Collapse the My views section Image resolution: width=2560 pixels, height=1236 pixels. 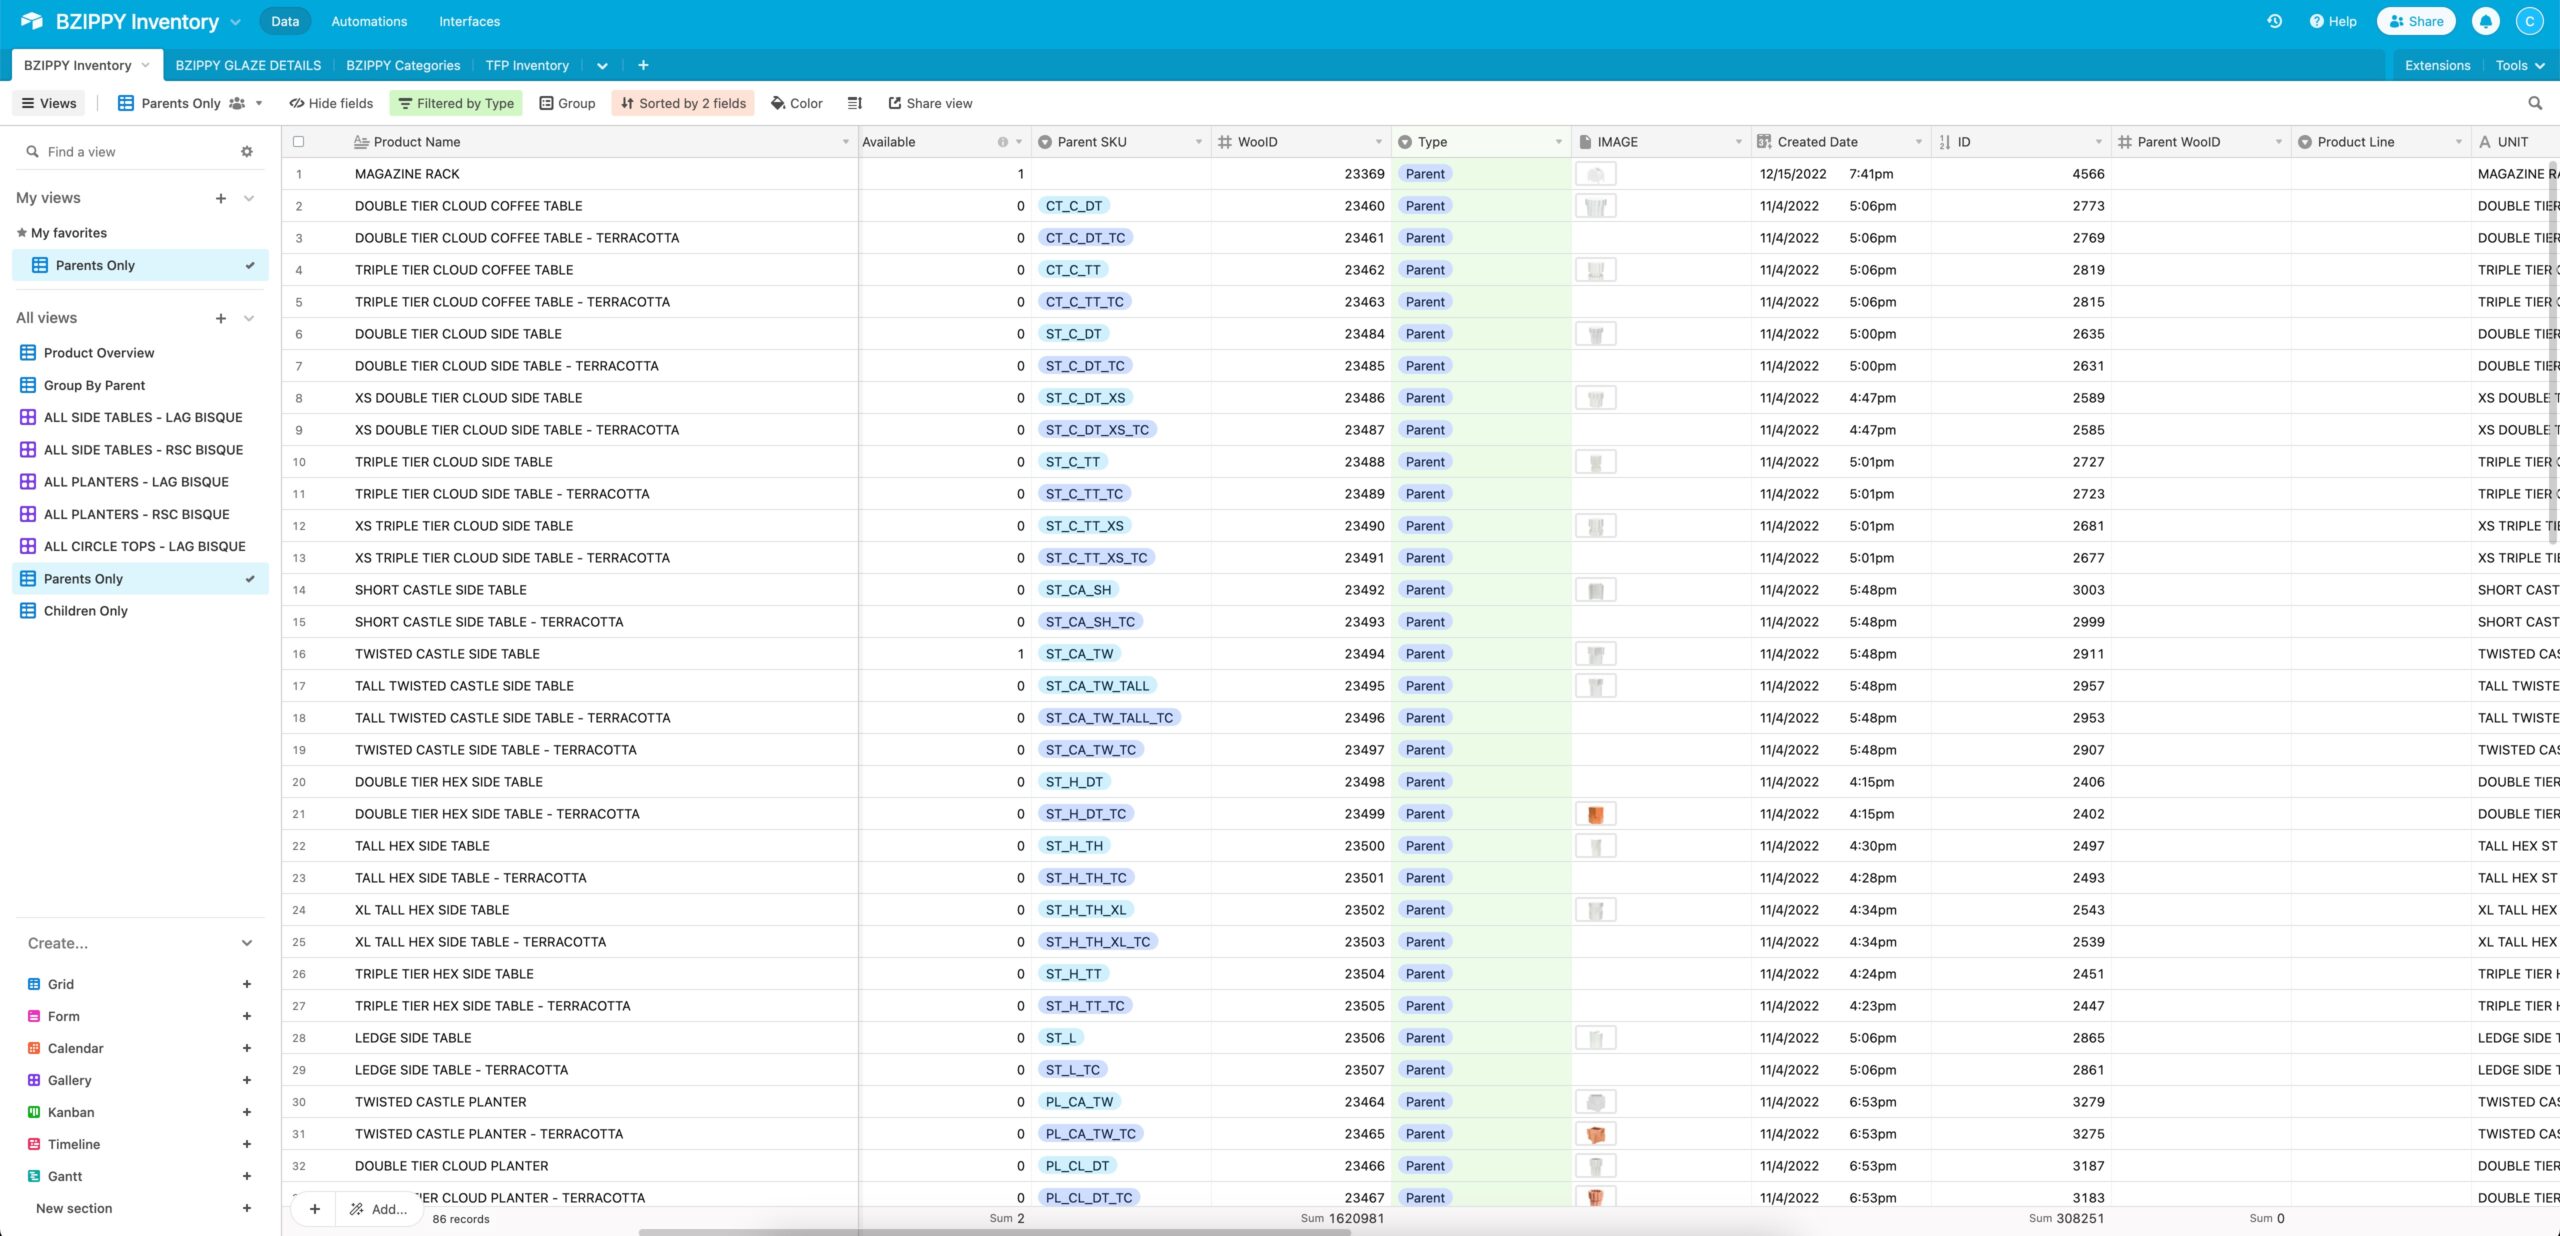pos(249,198)
